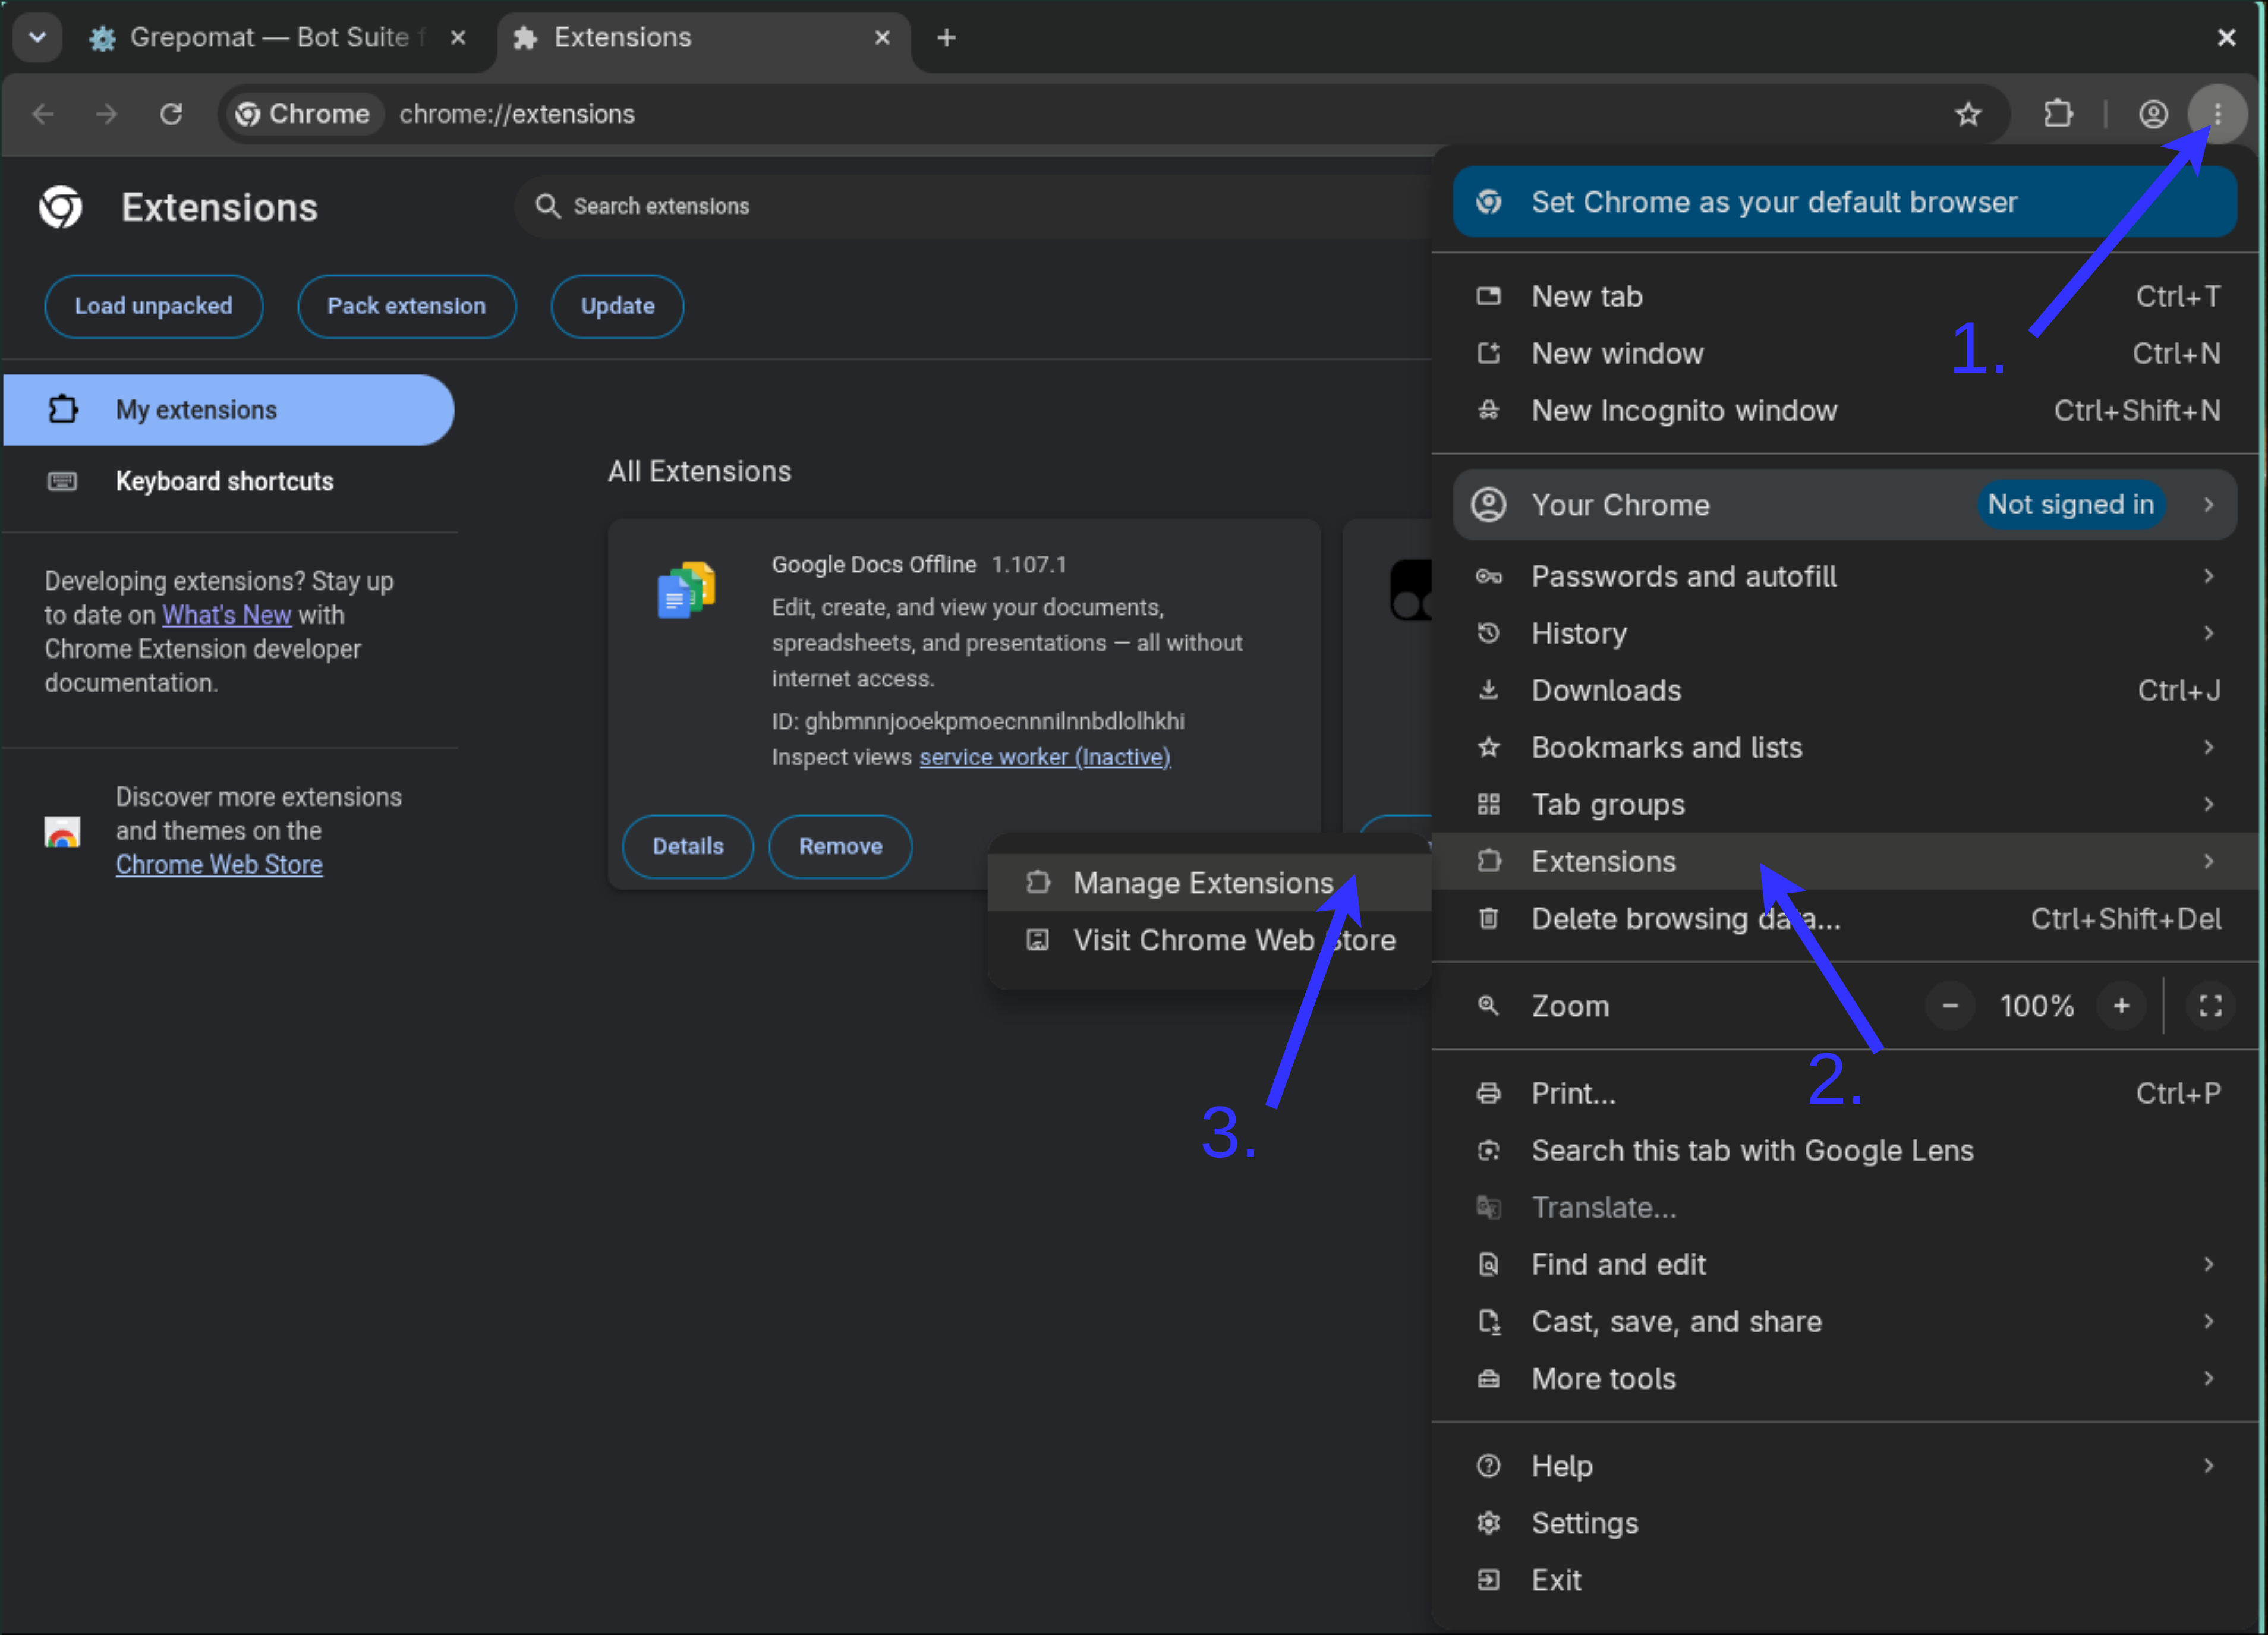Open a new tab with plus button
2268x1635 pixels.
946,38
